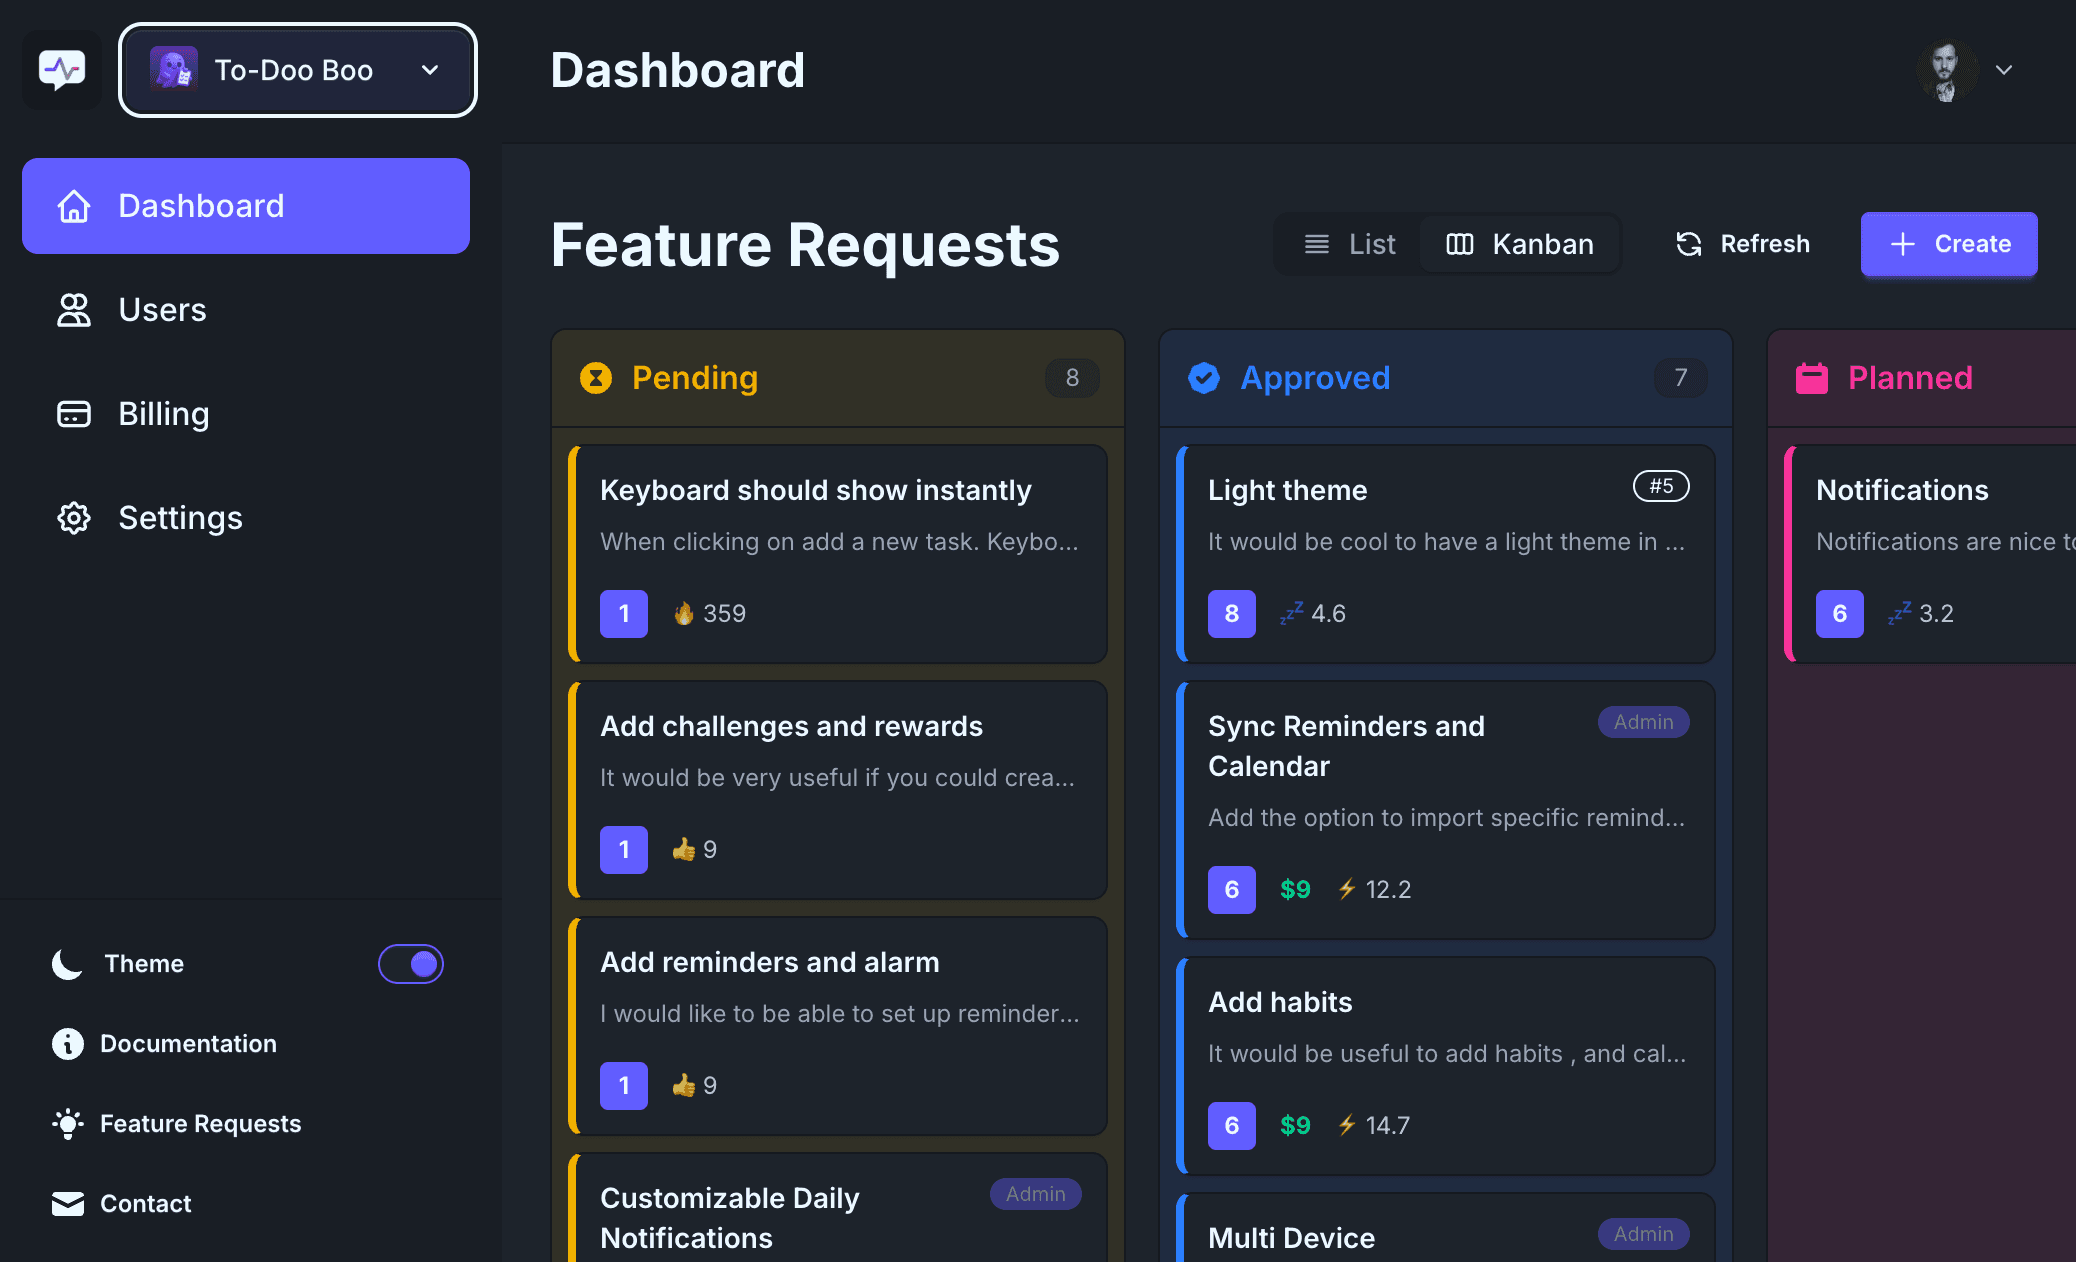
Task: Click the fire reaction on Keyboard should show instantly
Action: click(708, 613)
